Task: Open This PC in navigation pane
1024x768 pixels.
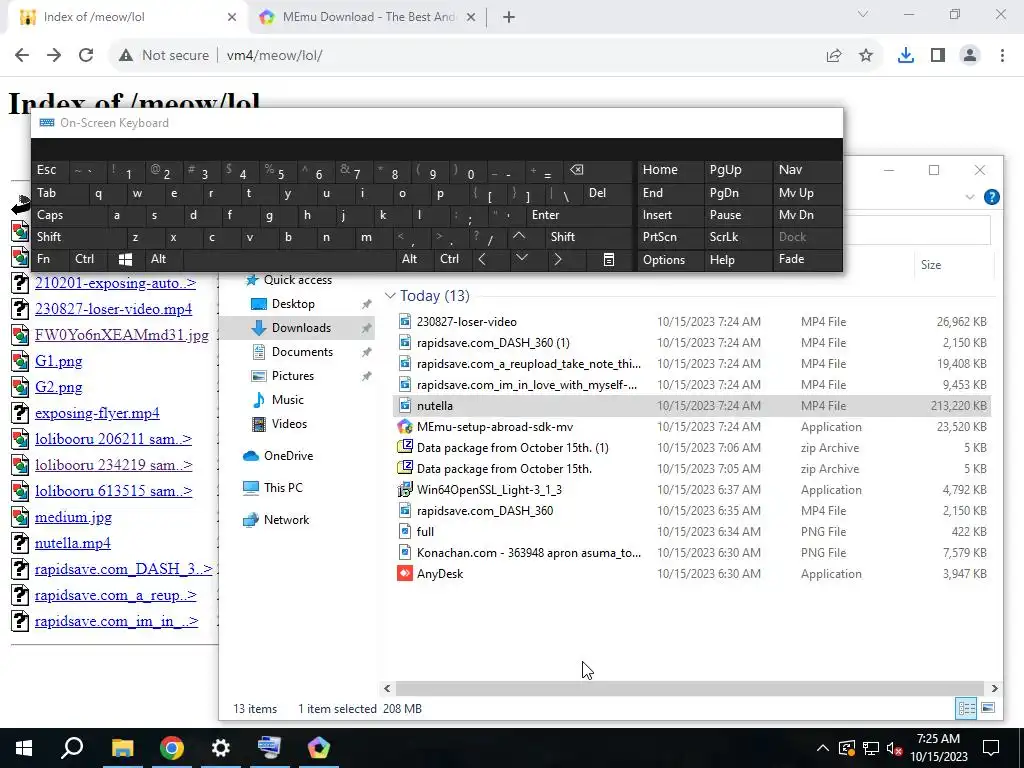Action: [x=283, y=488]
